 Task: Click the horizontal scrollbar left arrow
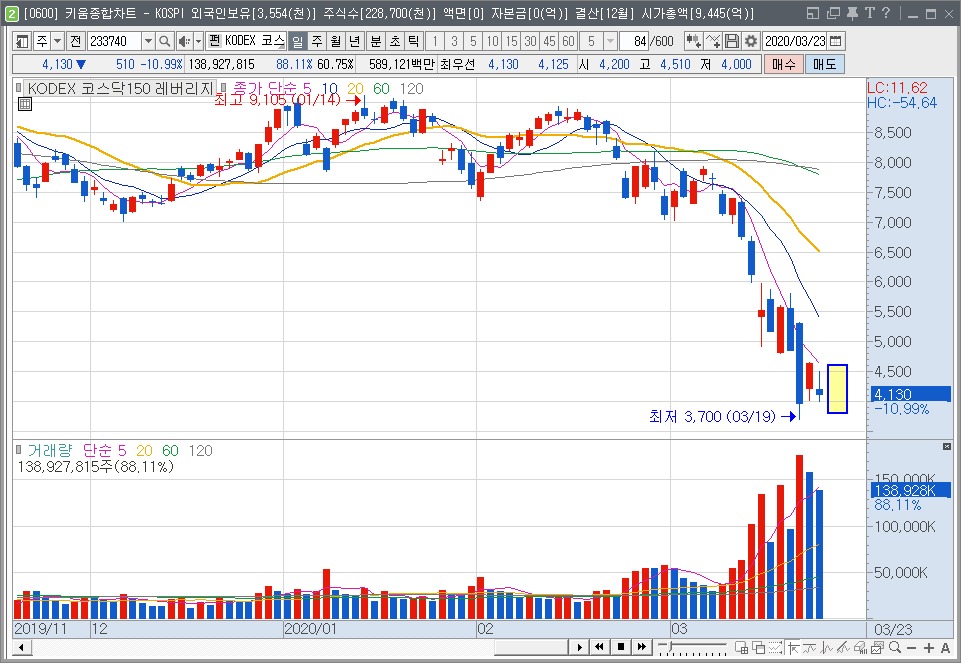22,648
